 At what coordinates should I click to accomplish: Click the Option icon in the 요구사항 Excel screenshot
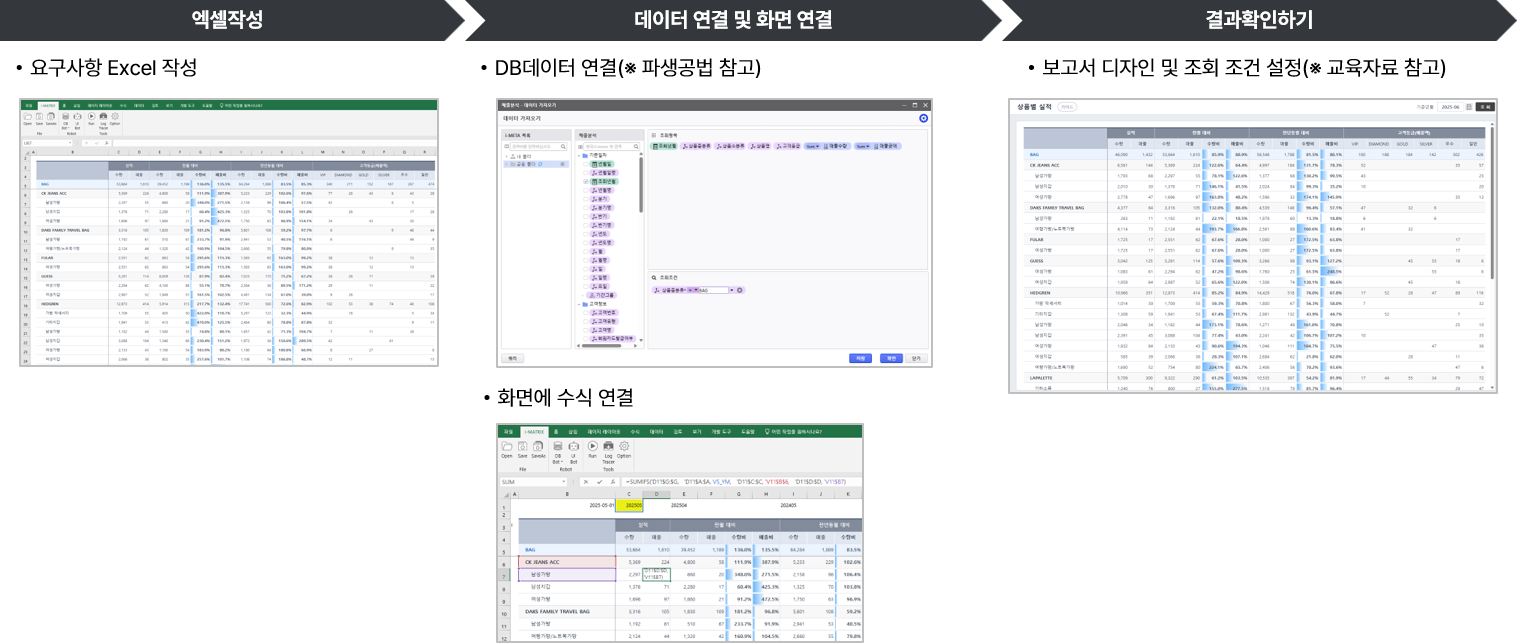pyautogui.click(x=115, y=116)
